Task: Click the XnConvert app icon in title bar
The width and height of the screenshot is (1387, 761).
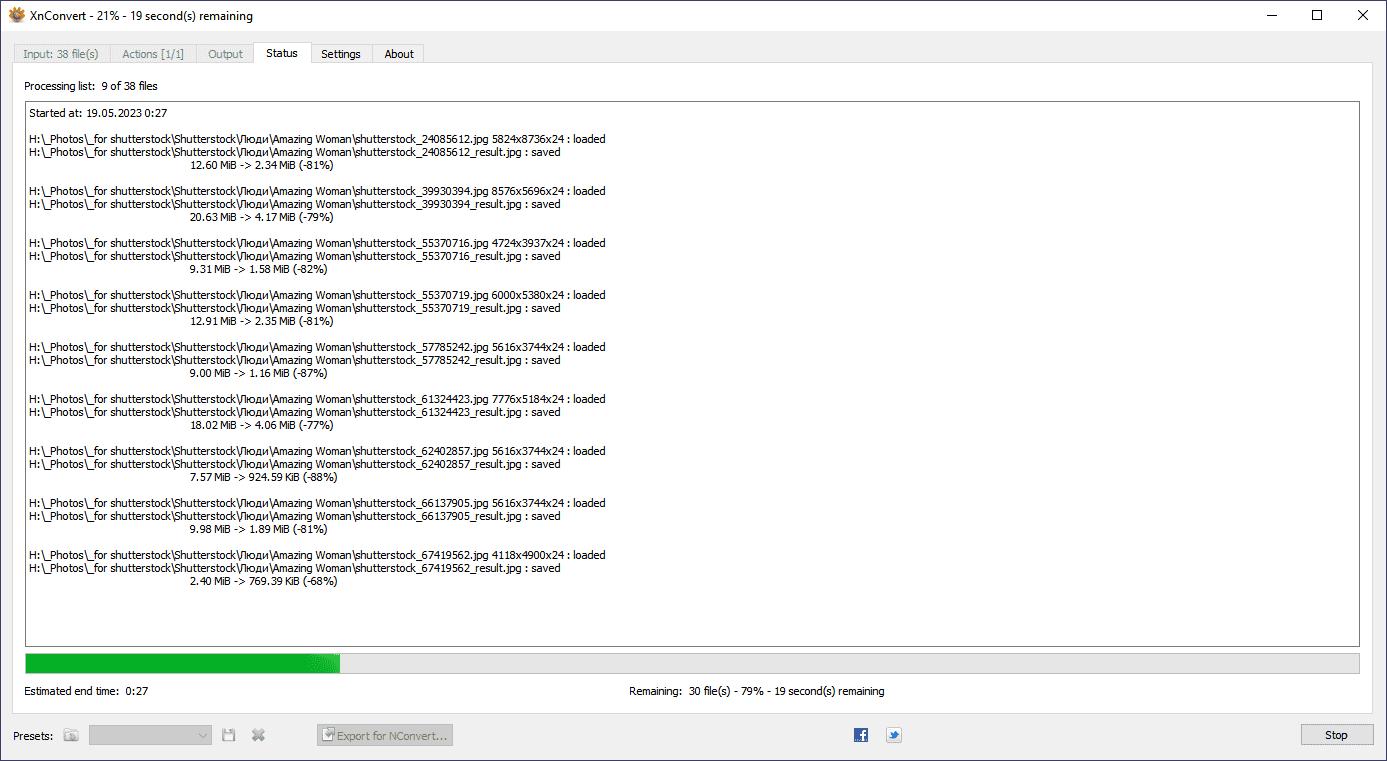Action: (x=16, y=15)
